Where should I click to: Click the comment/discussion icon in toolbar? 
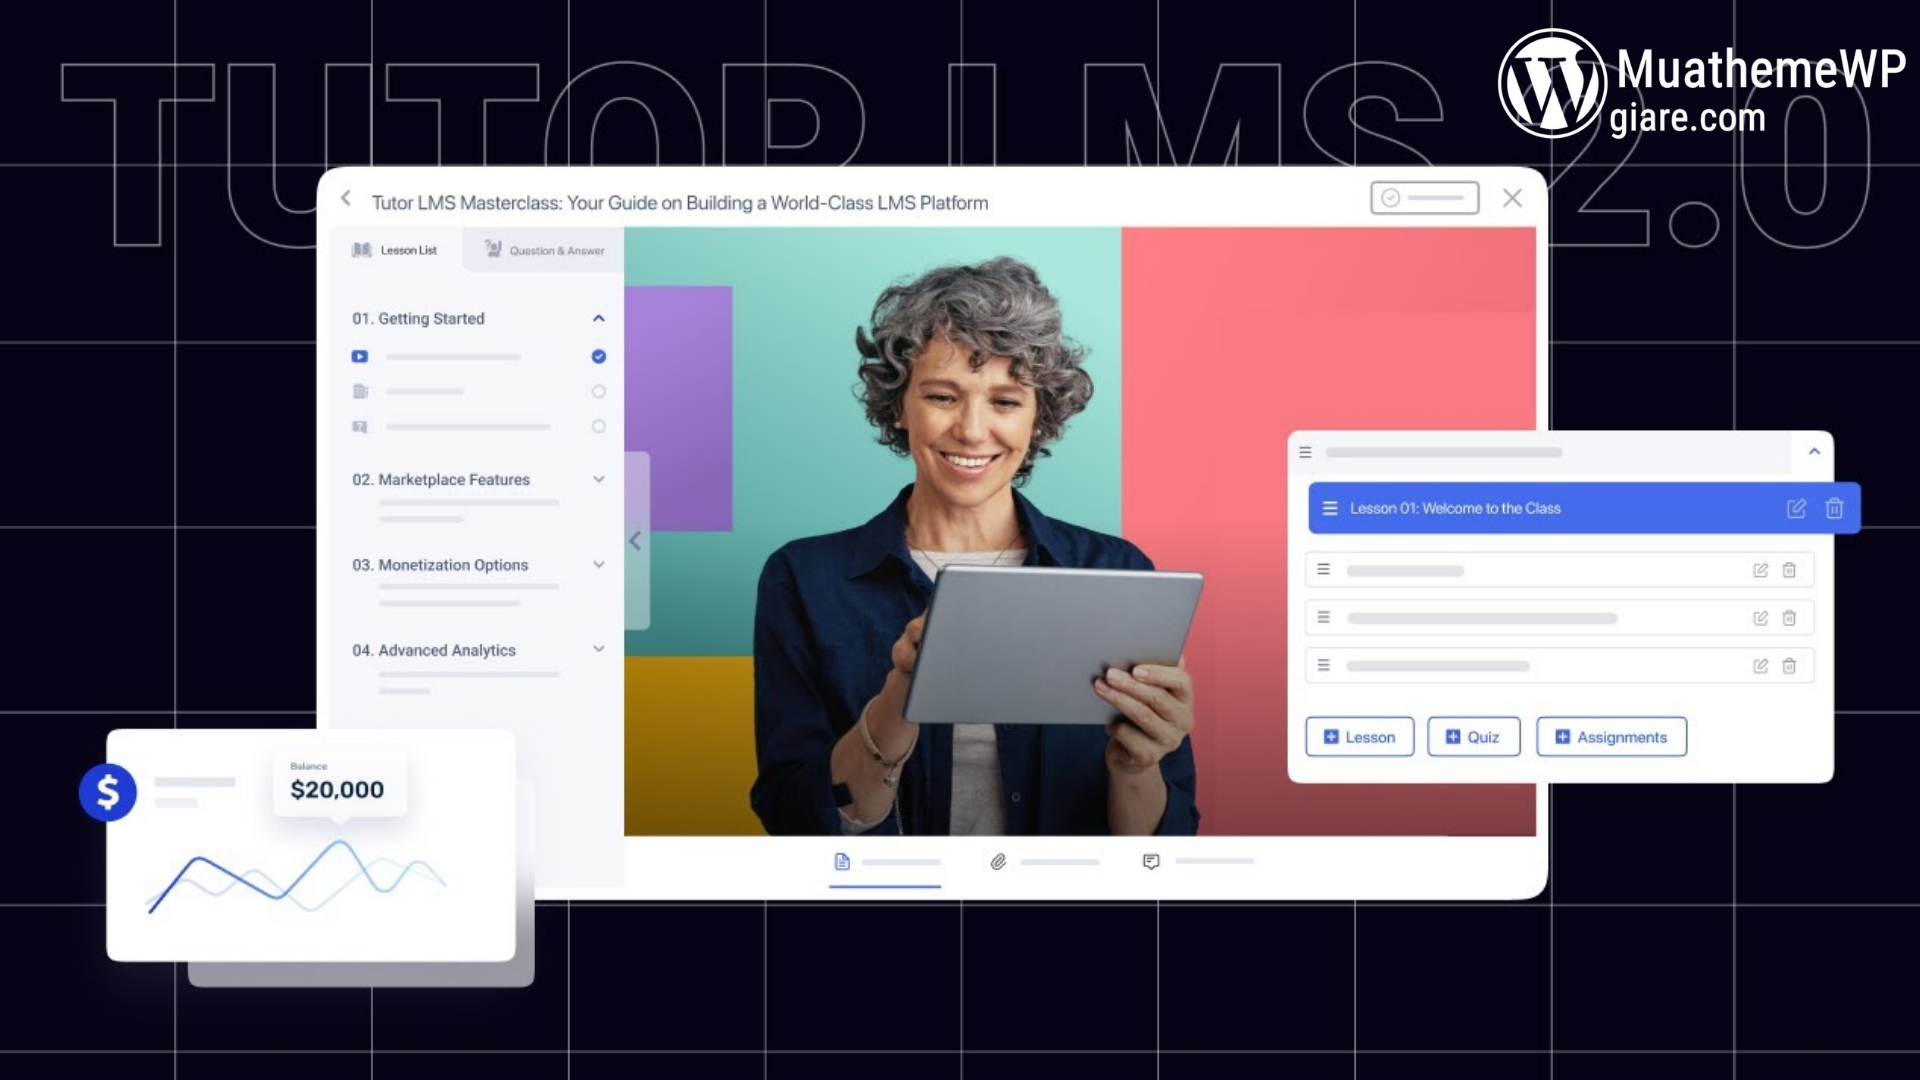click(1150, 861)
